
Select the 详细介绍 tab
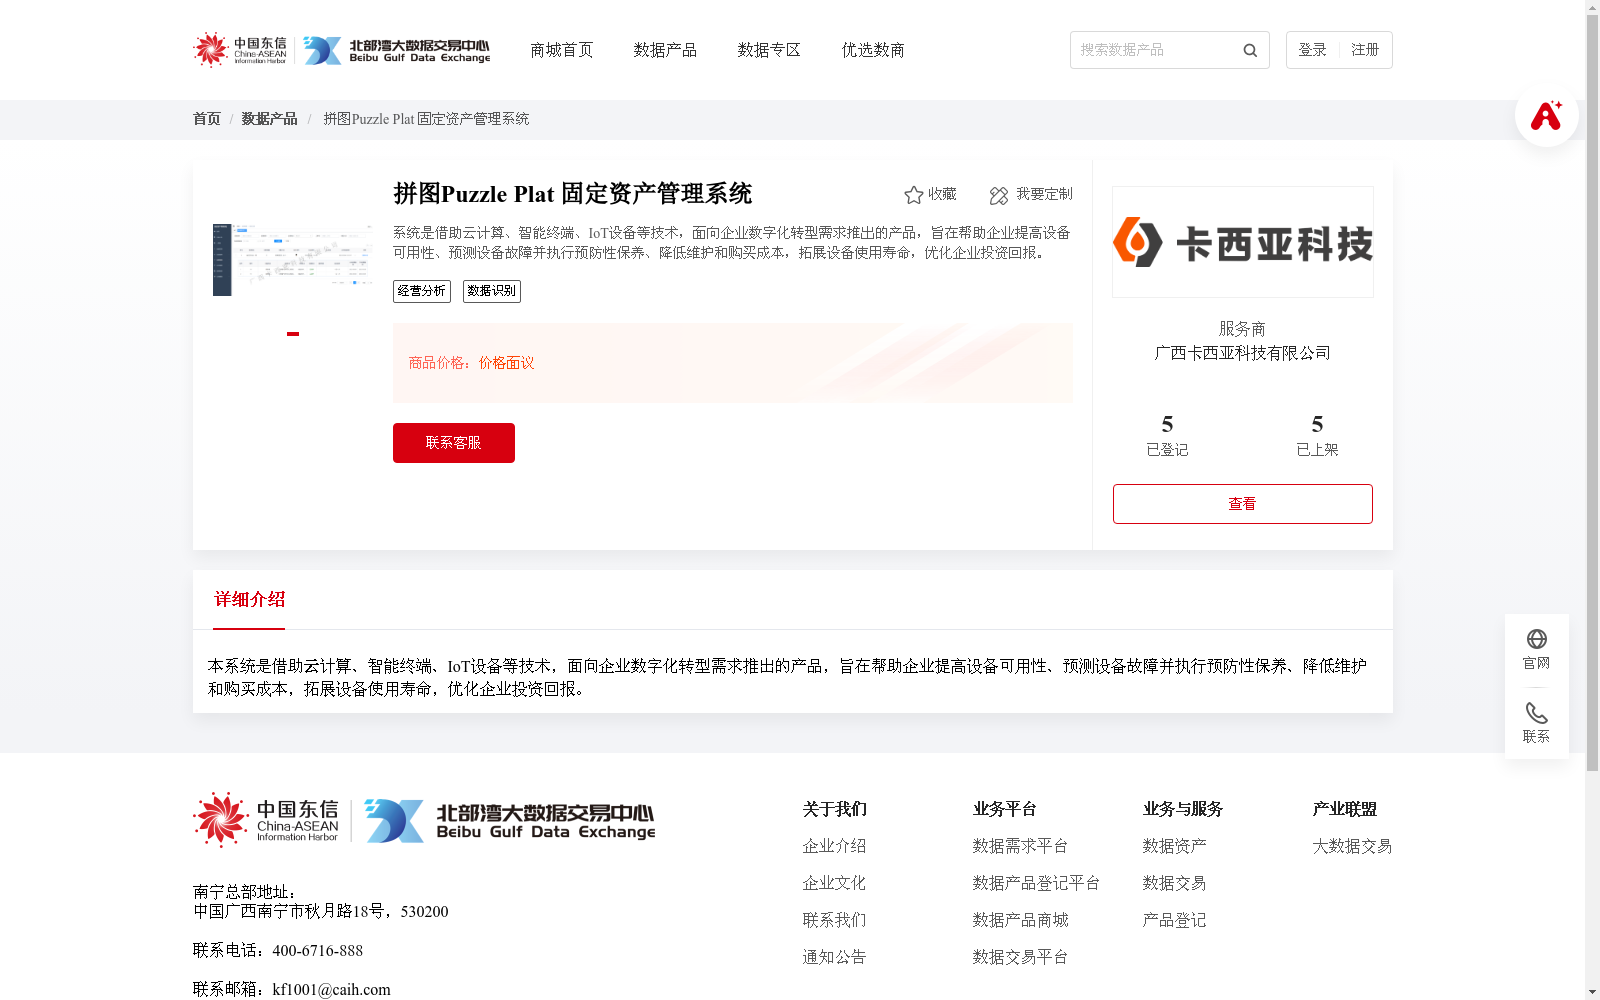(x=249, y=600)
